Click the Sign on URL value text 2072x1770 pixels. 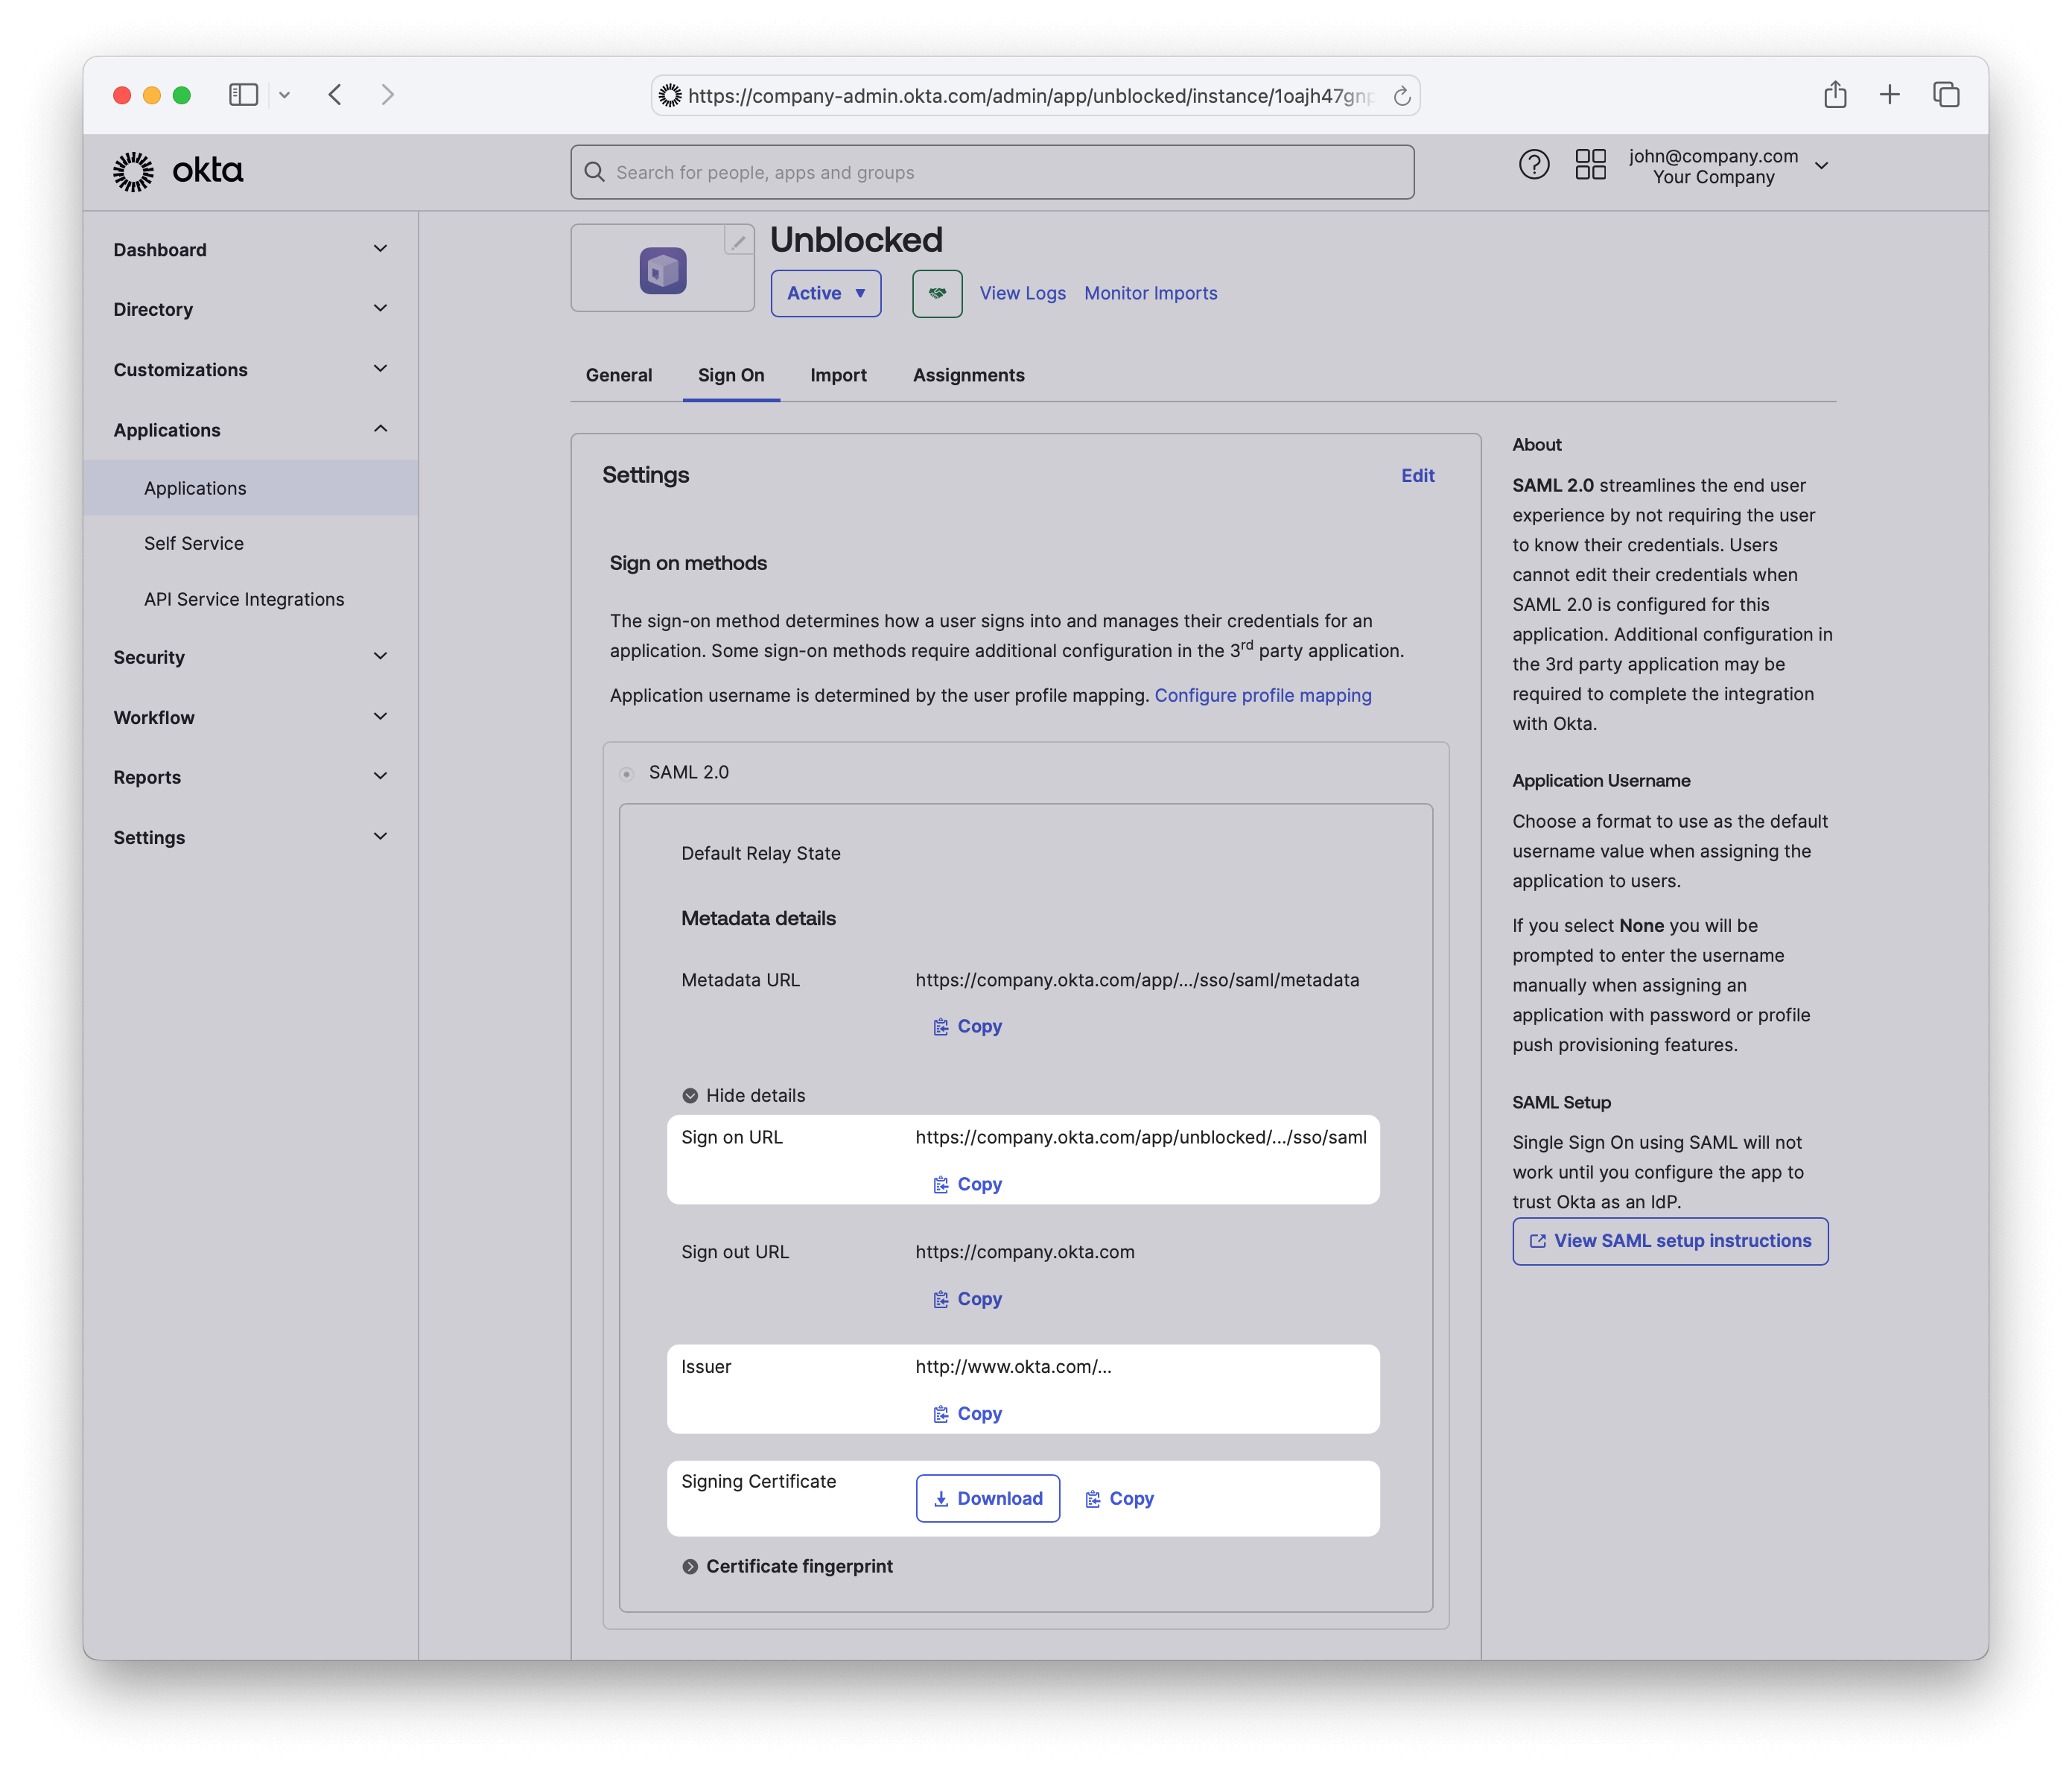click(x=1141, y=1137)
